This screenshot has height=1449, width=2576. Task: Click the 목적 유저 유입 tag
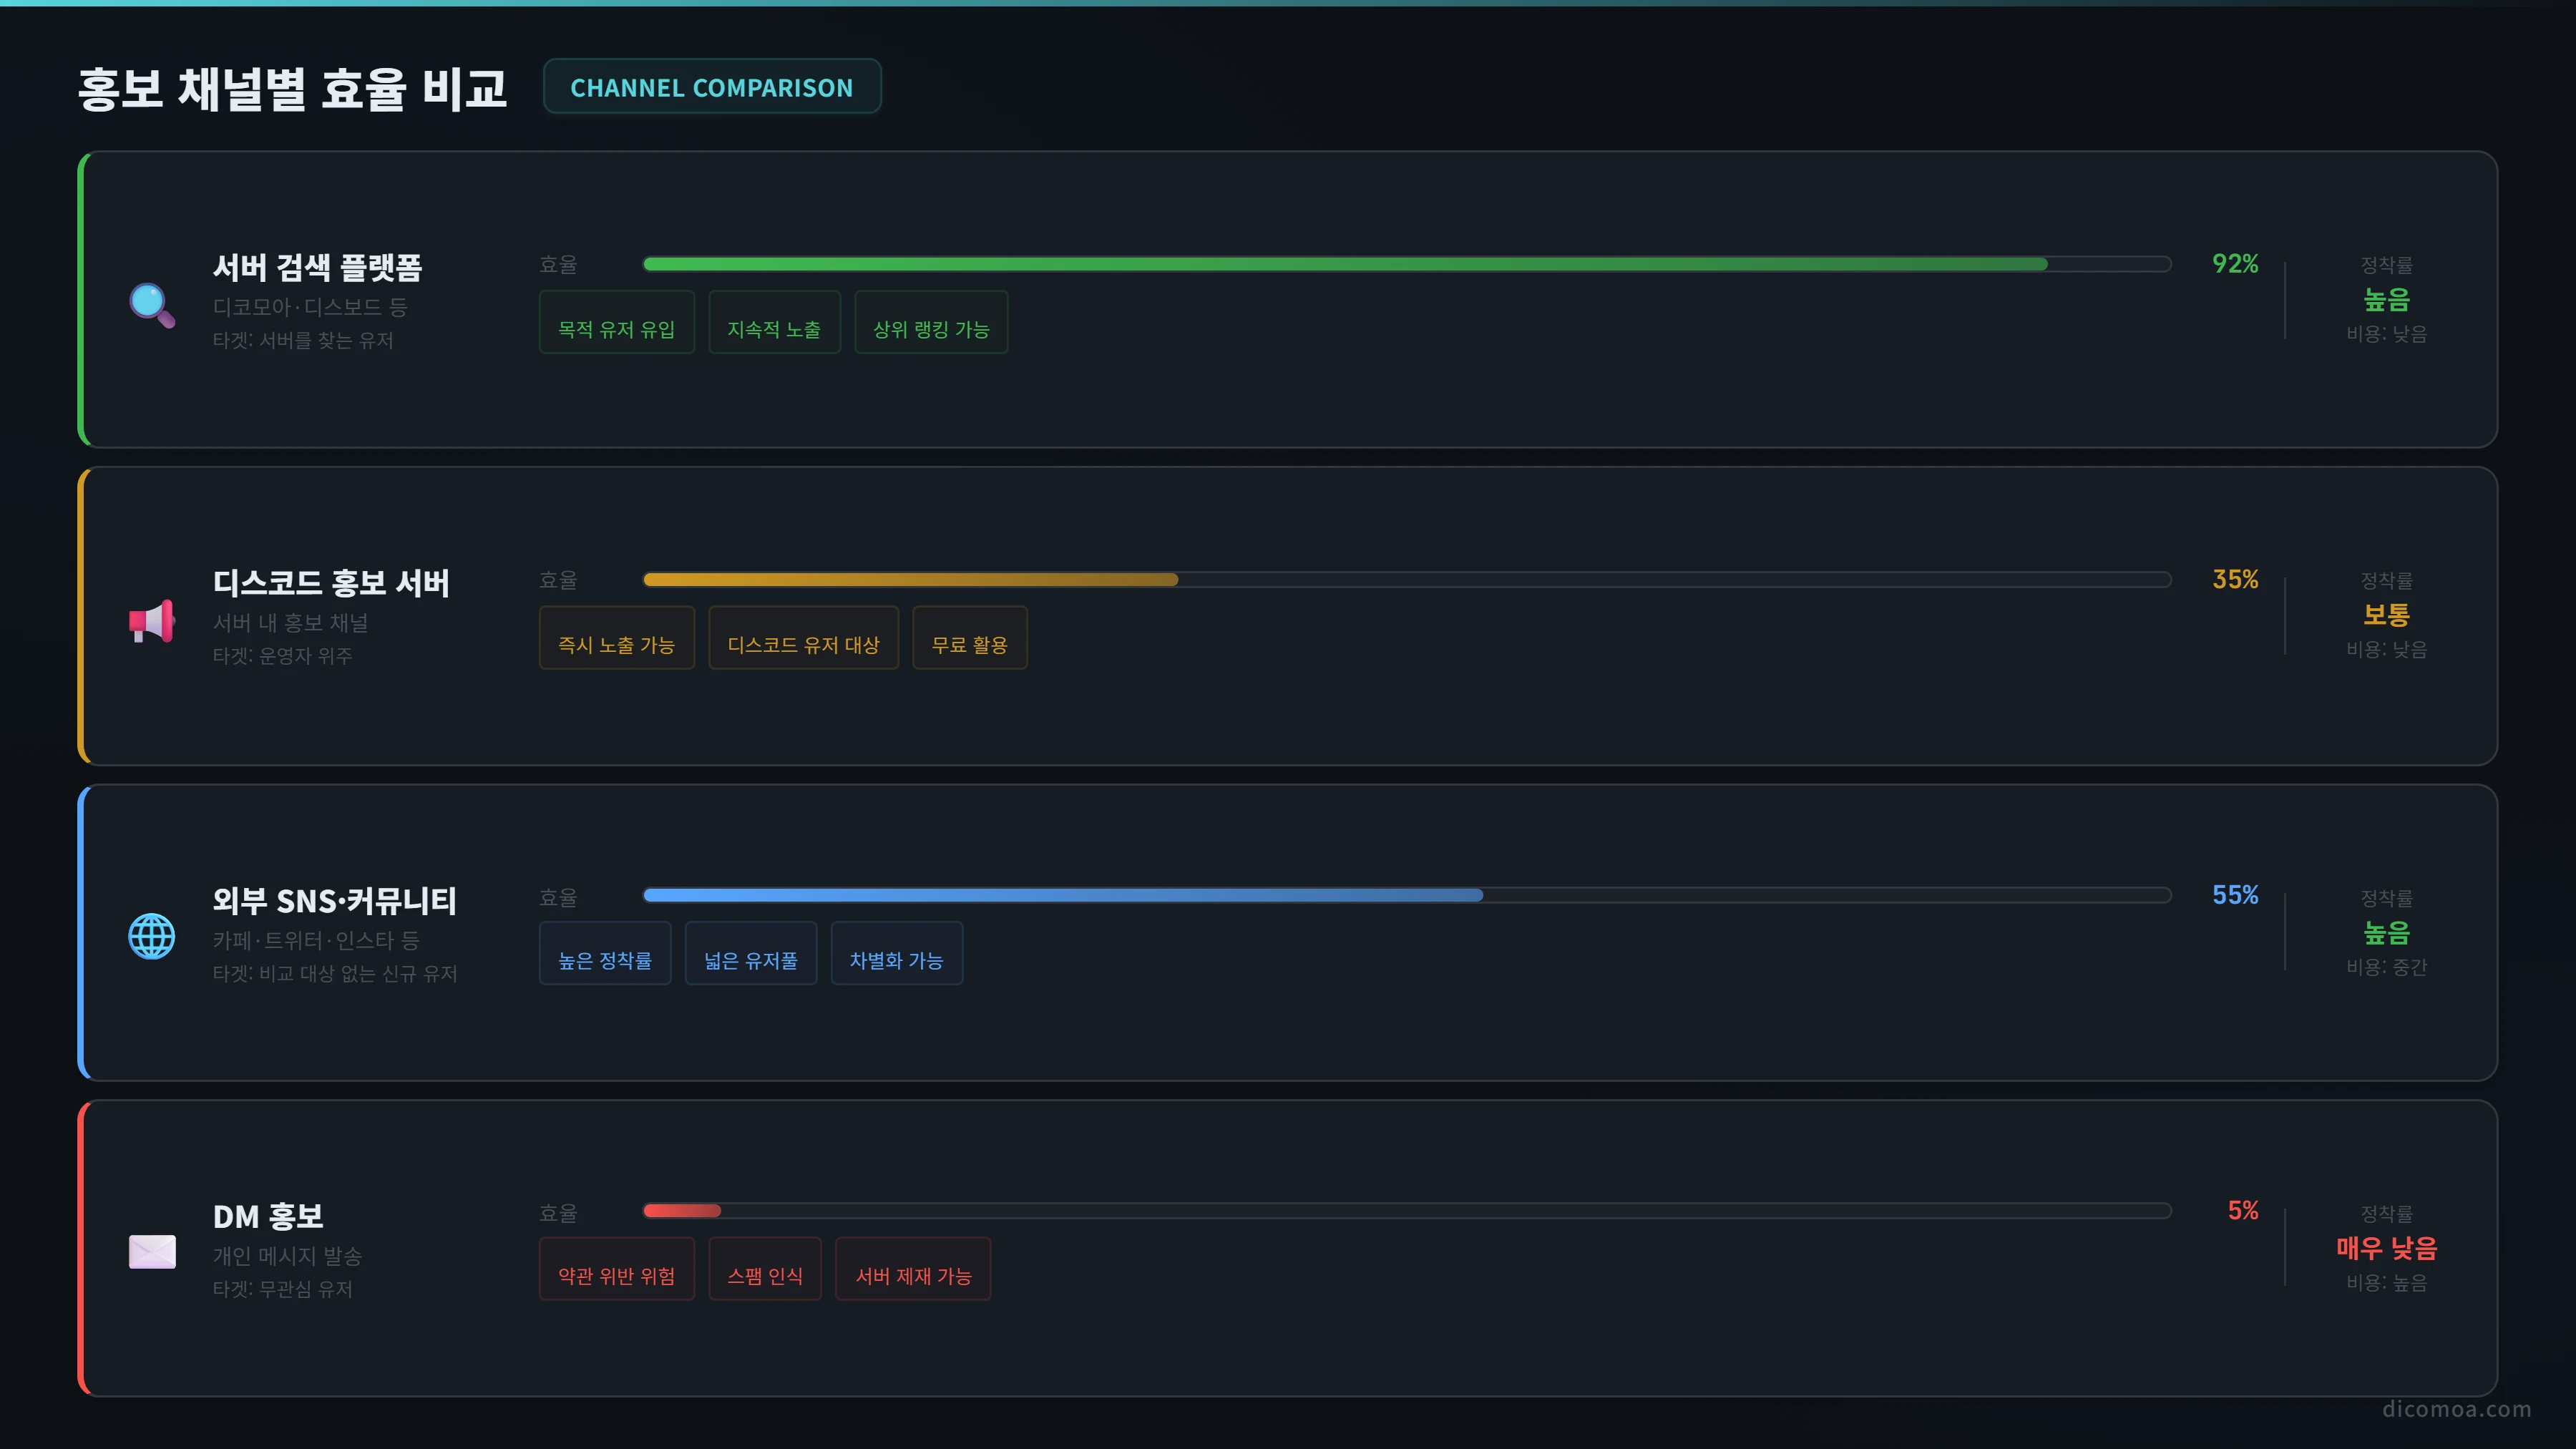pos(617,322)
